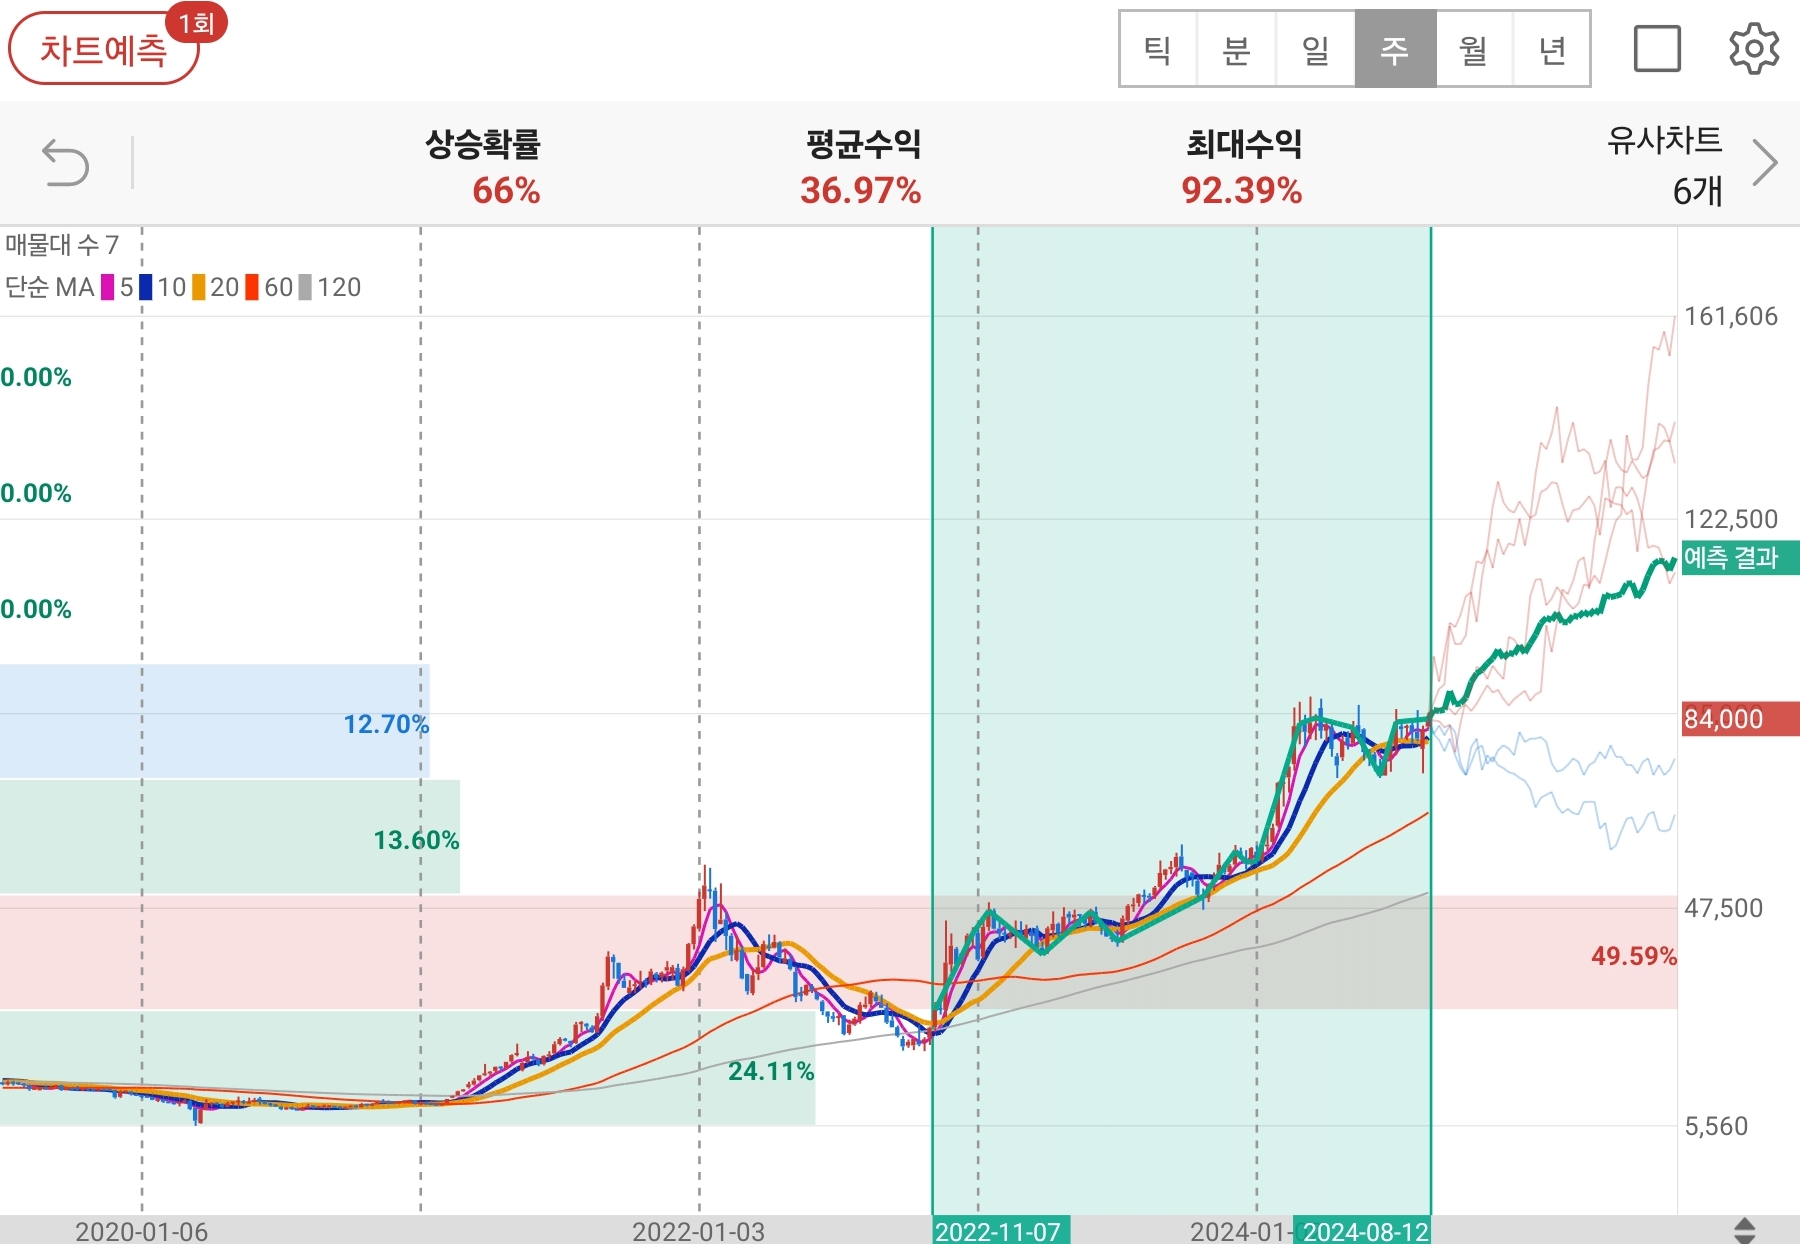Viewport: 1800px width, 1244px height.
Task: Click the vertical scale up-down arrows icon
Action: 1744,1231
